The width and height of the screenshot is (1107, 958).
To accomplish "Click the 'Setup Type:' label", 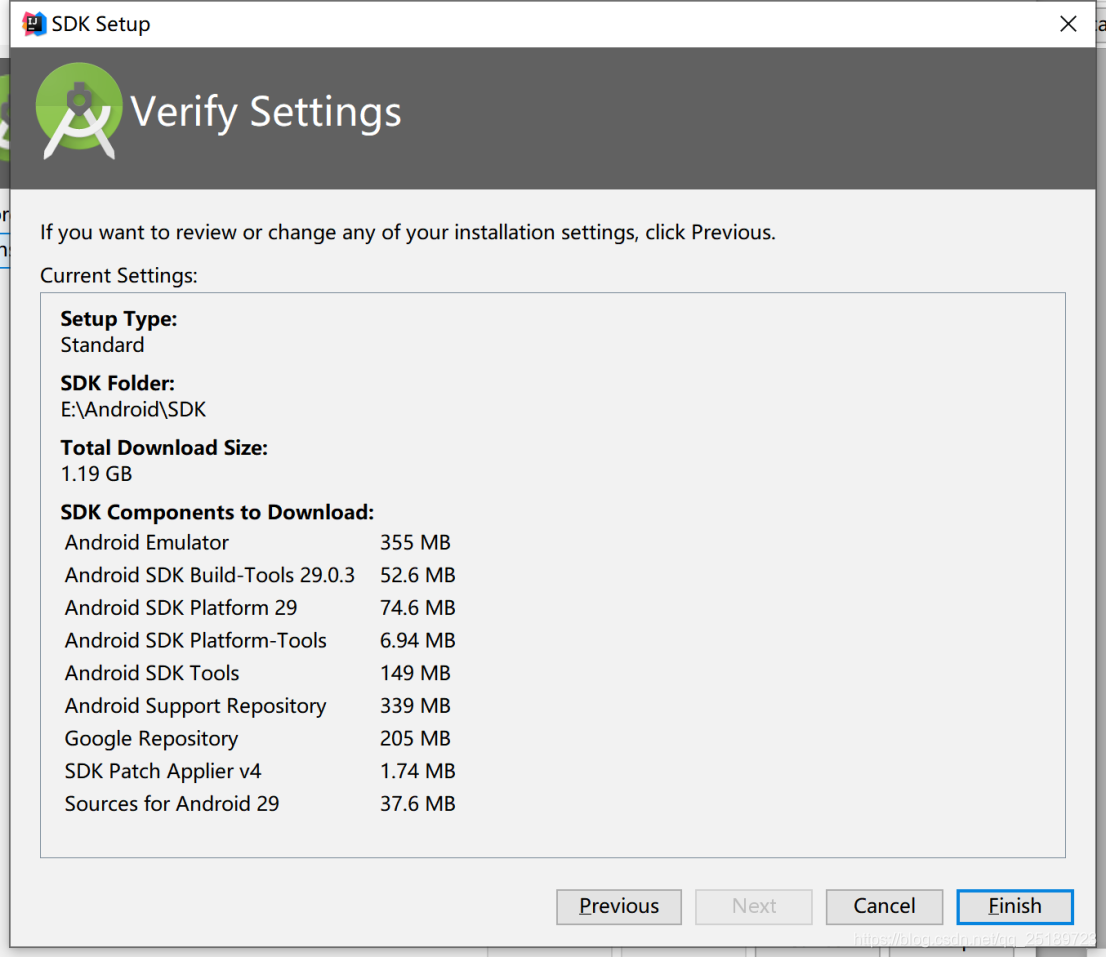I will (x=119, y=319).
